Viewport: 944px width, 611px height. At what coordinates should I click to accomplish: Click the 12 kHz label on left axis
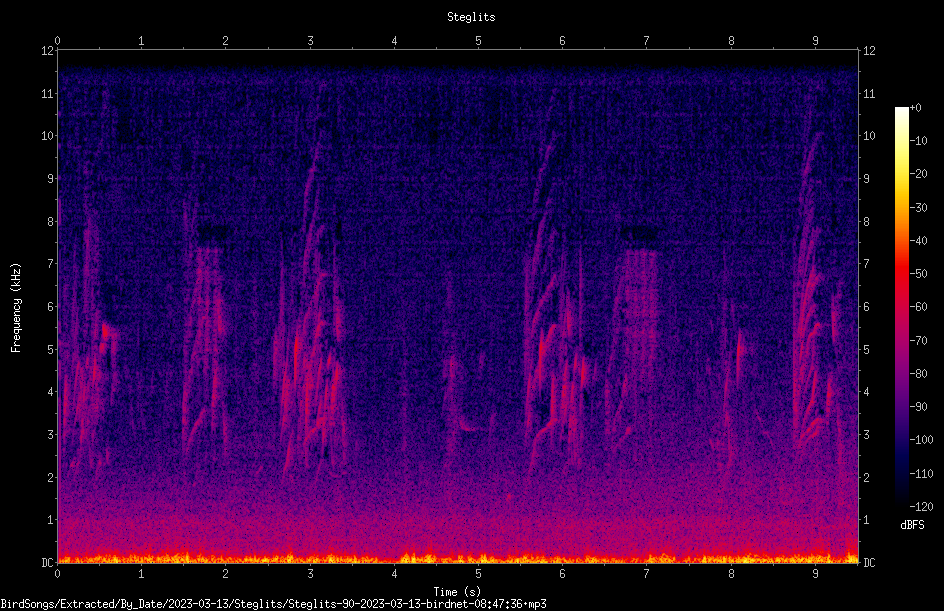(x=48, y=51)
